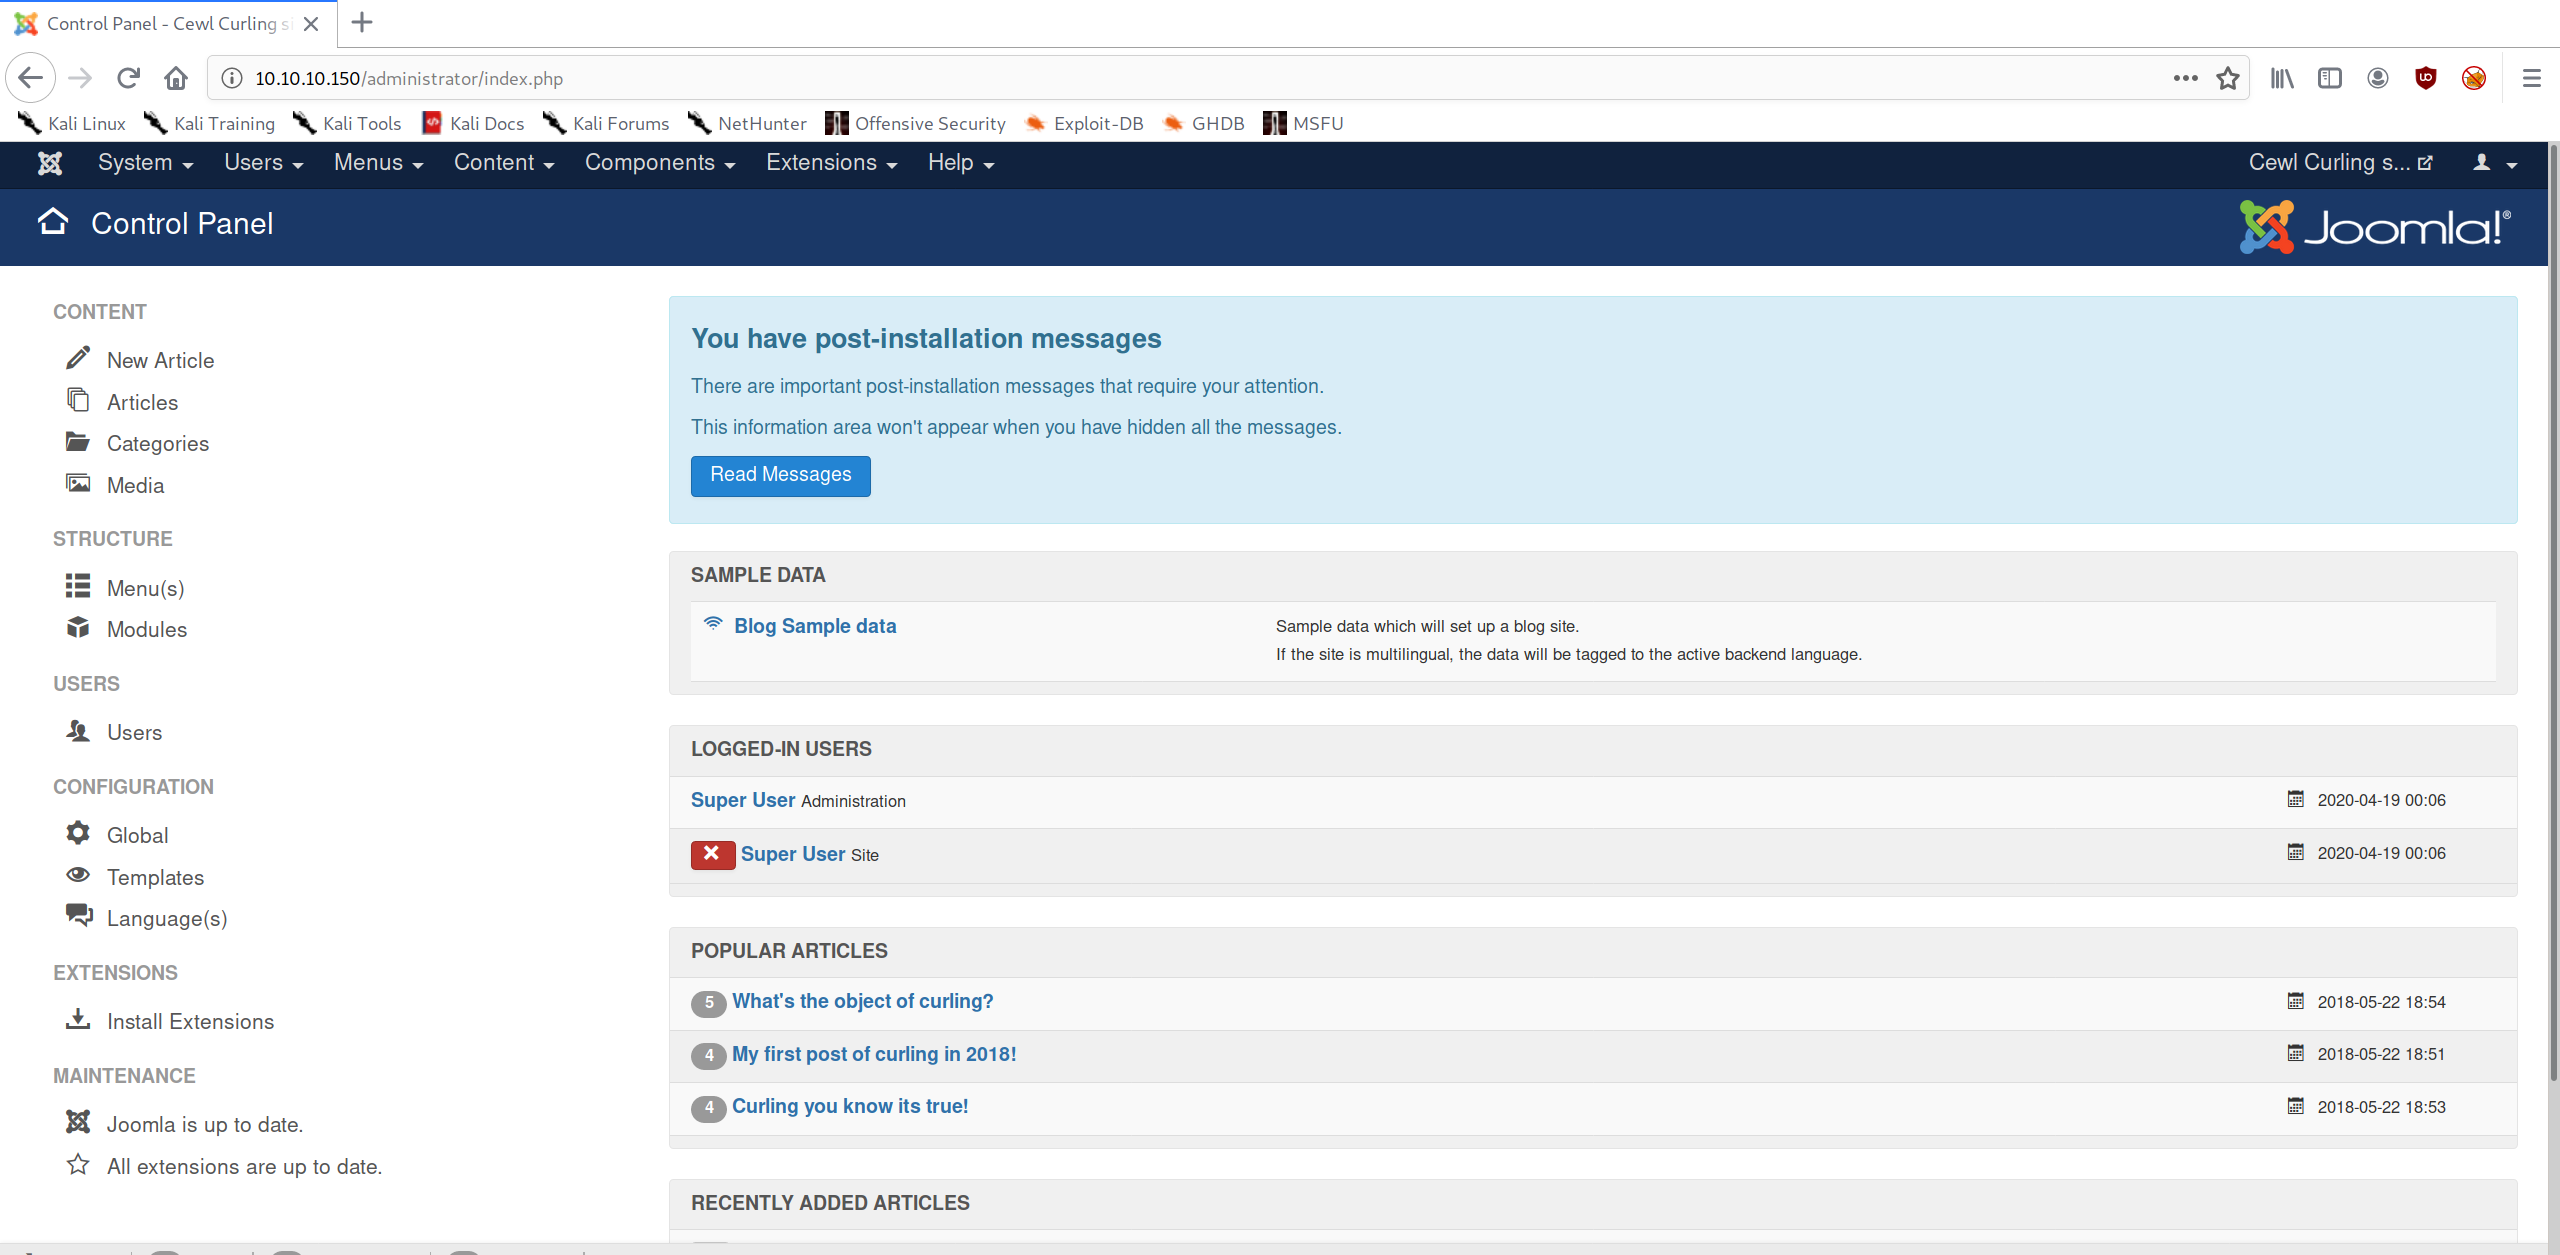Click the Global configuration gear icon
The width and height of the screenshot is (2560, 1255).
coord(78,833)
